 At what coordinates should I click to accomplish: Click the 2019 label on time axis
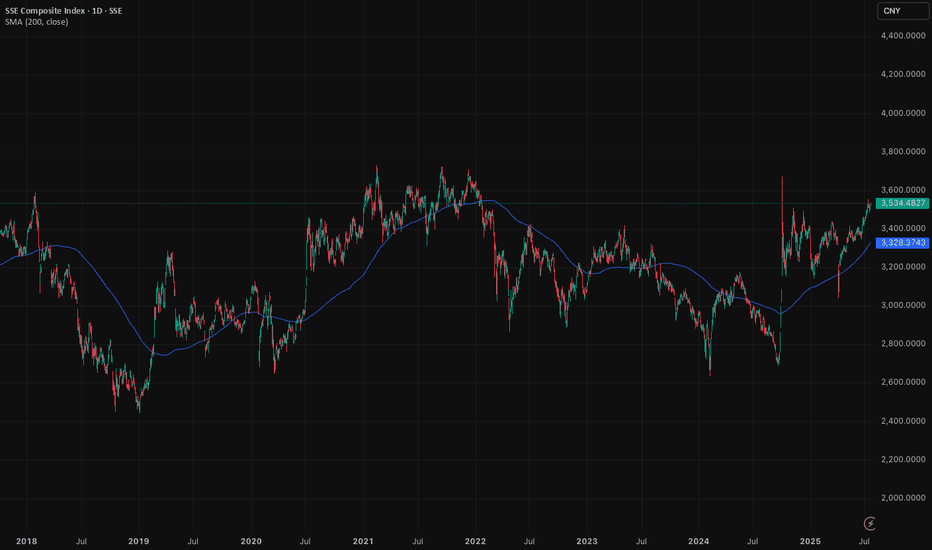click(138, 540)
